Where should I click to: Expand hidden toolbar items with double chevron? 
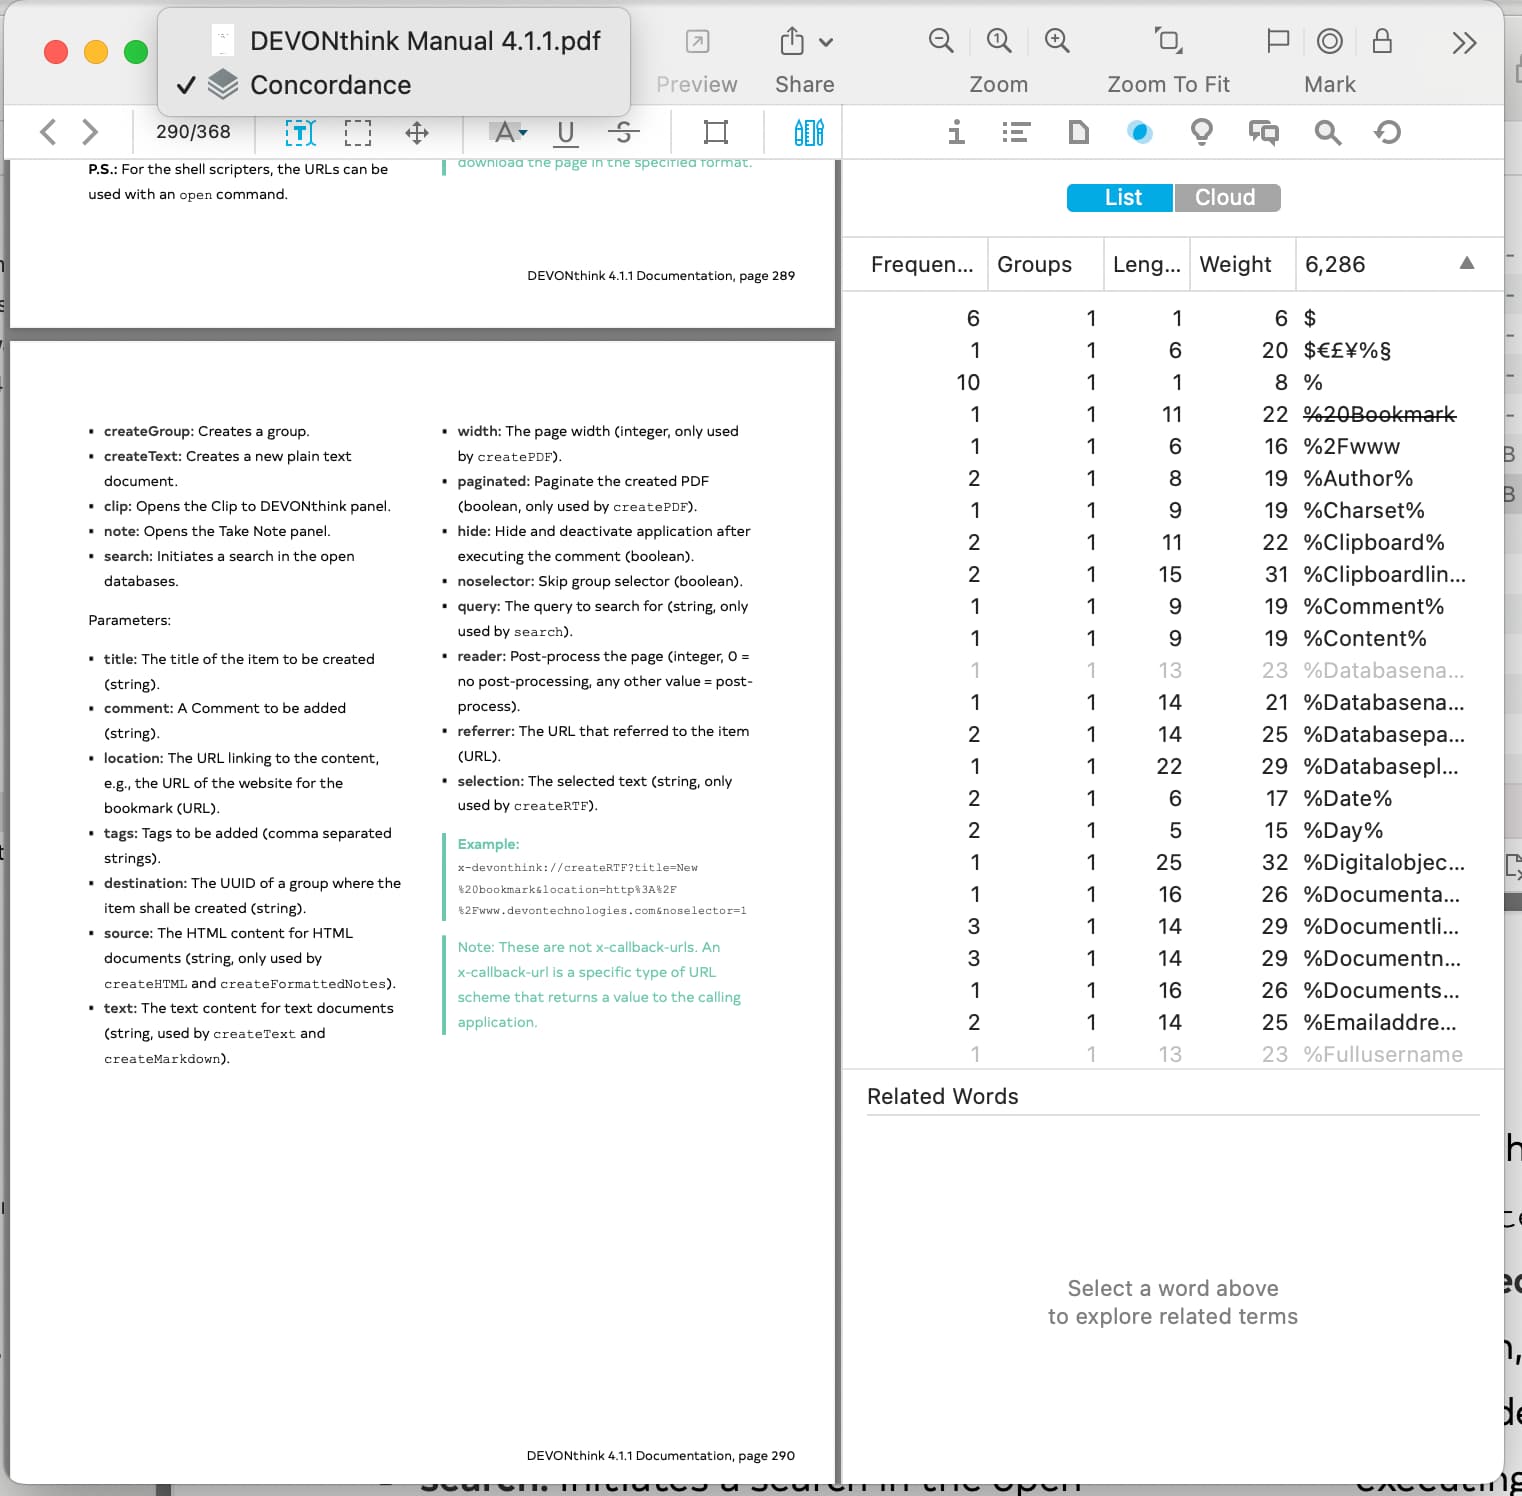pos(1464,43)
